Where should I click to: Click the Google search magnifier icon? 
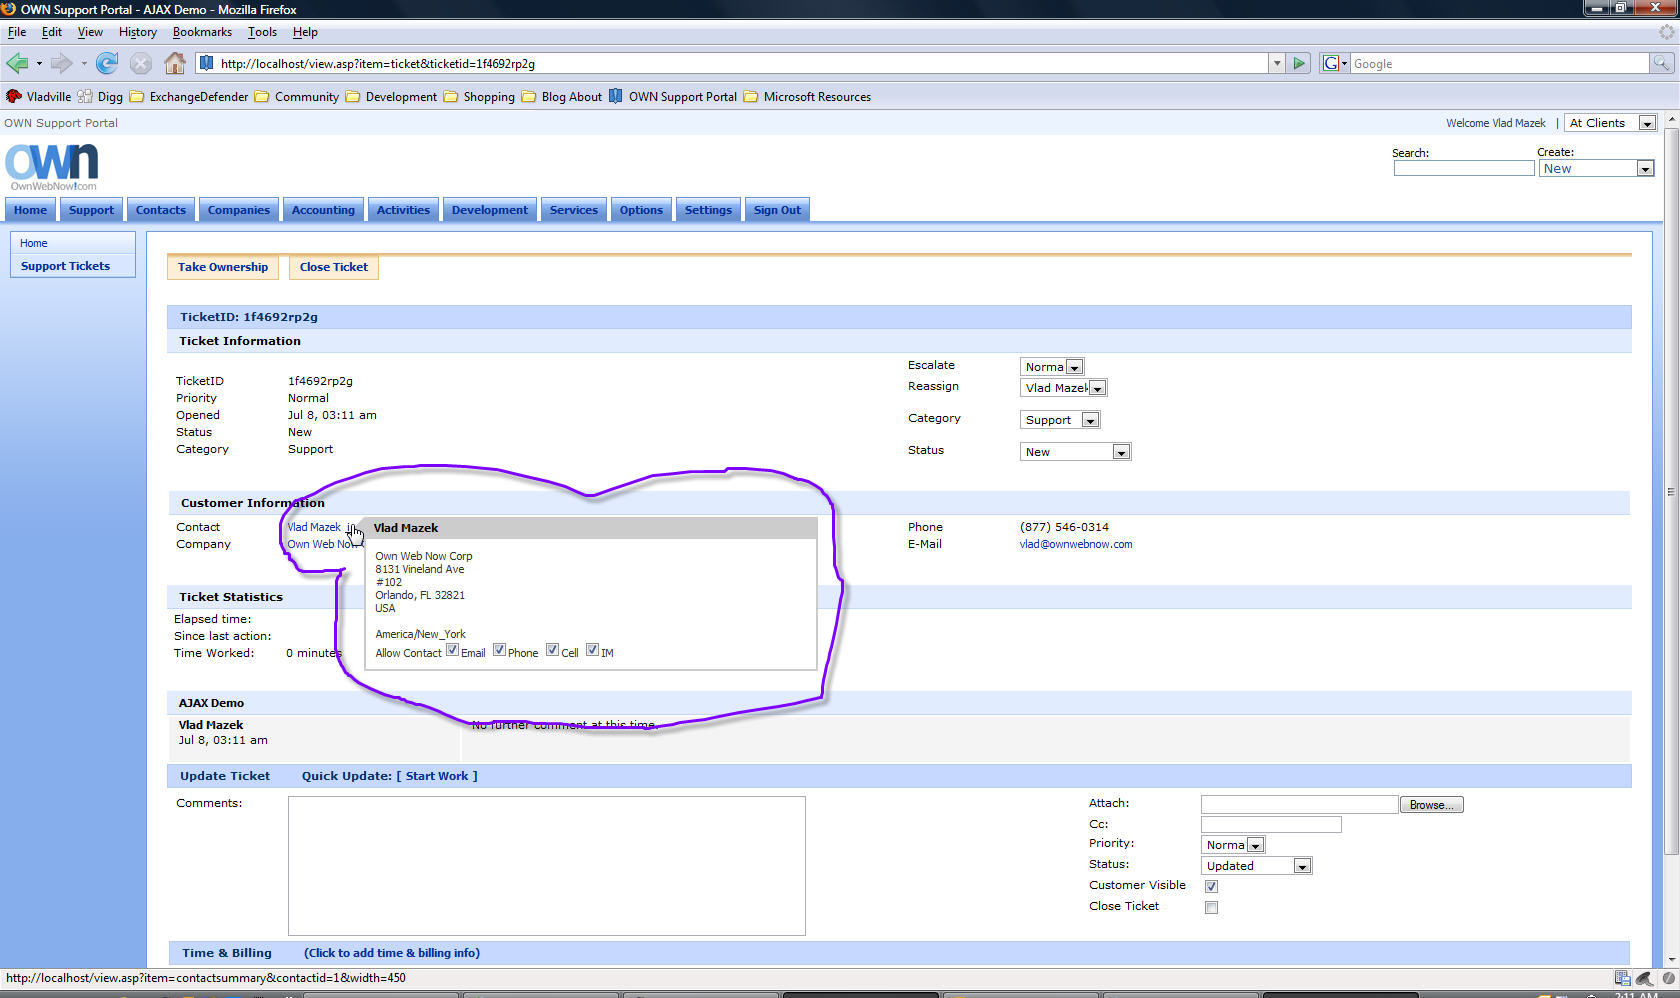[1661, 64]
